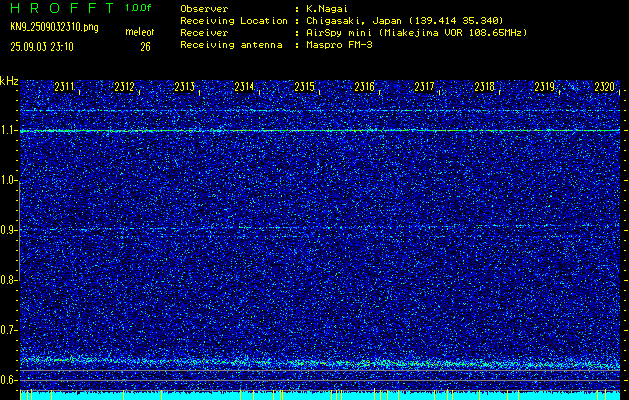
Task: Click the 1.0 frequency axis label
Action: point(8,180)
